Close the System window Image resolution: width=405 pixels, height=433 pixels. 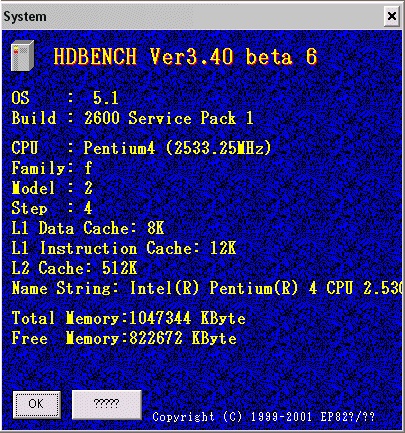[392, 16]
